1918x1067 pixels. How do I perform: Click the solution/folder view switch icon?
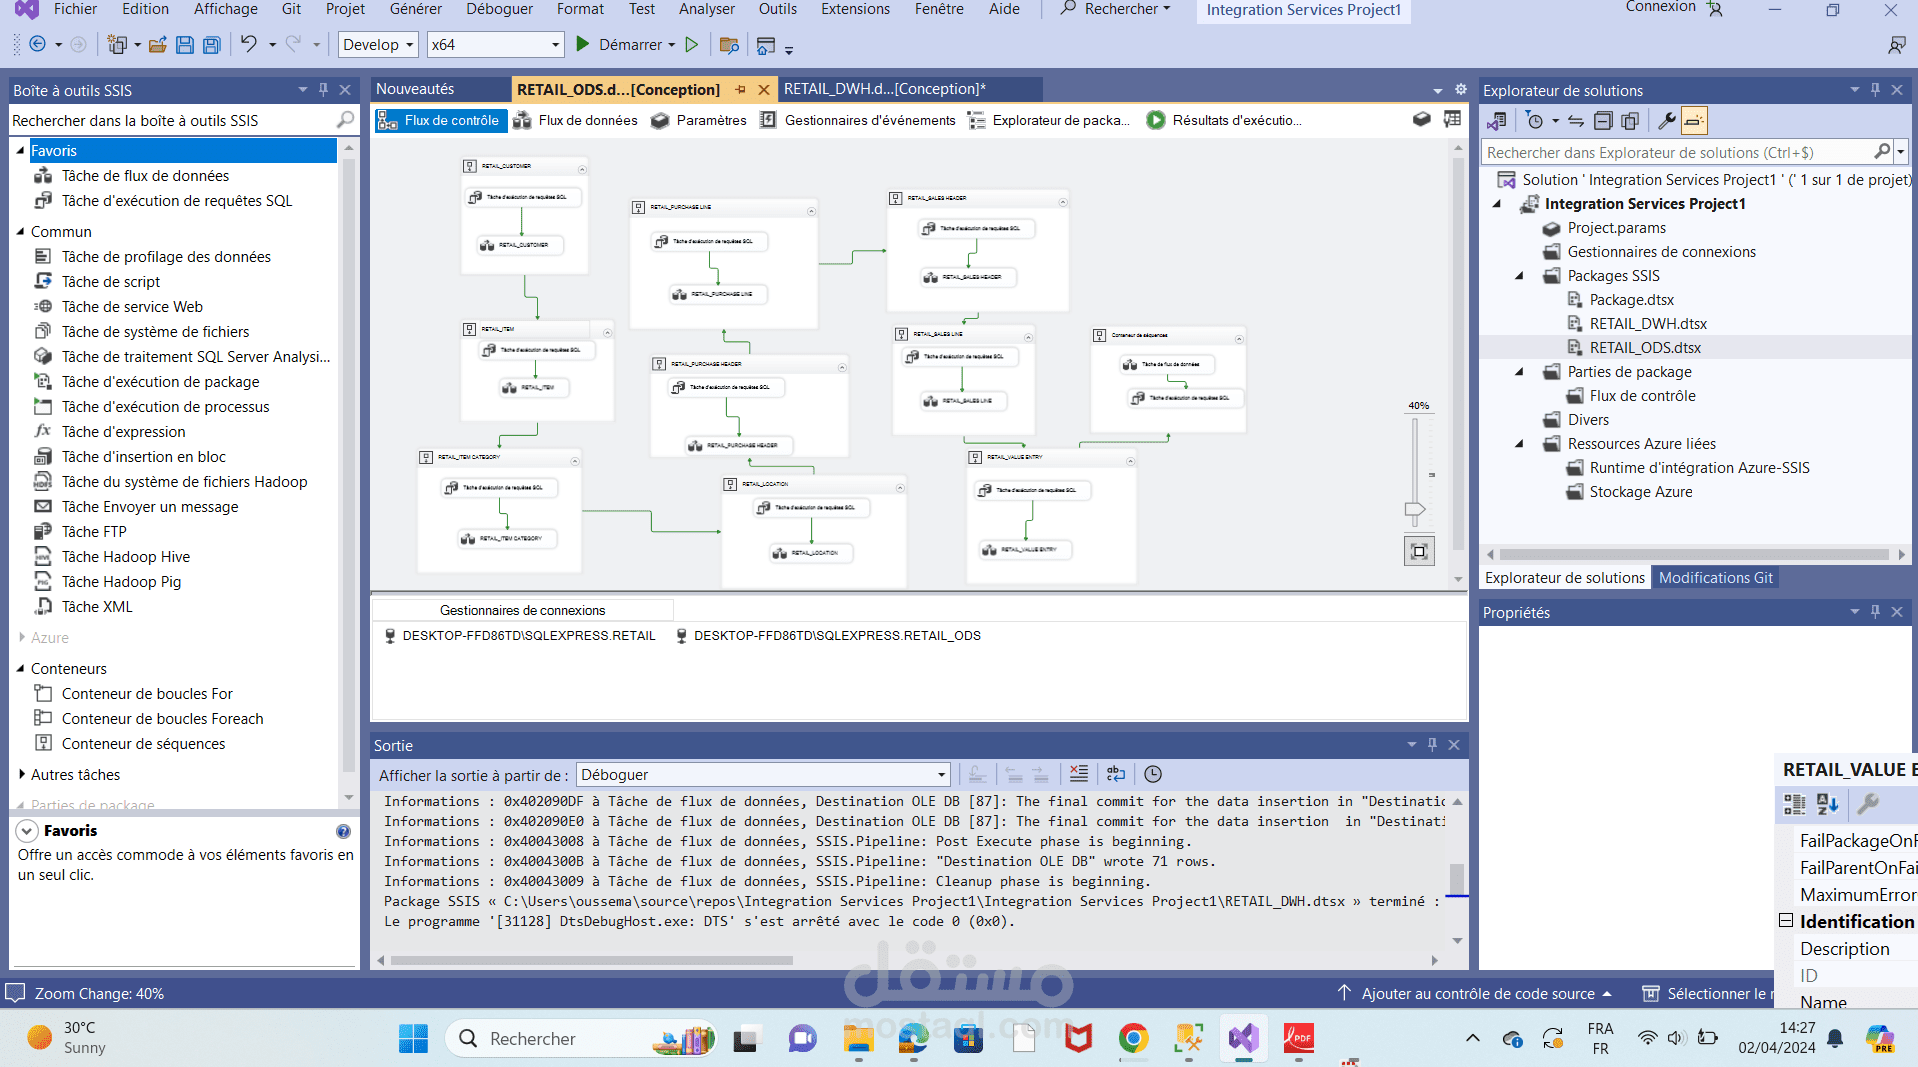1497,121
